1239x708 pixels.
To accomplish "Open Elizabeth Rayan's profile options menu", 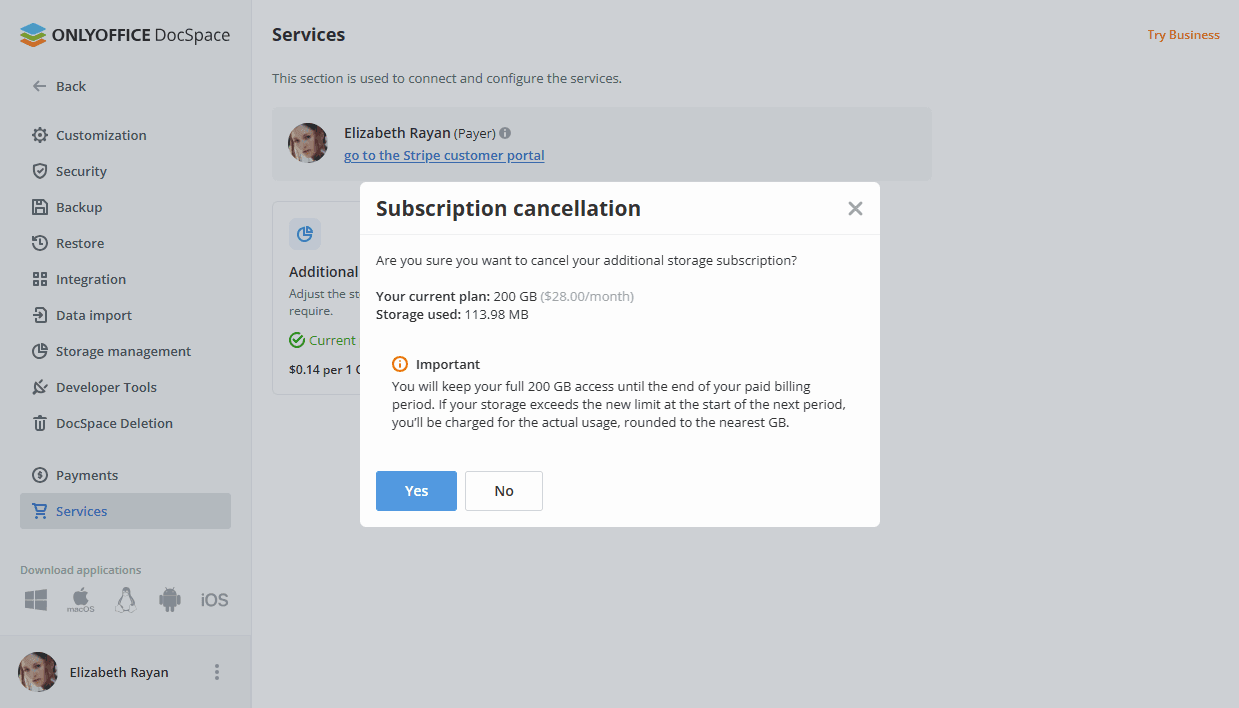I will [x=217, y=672].
